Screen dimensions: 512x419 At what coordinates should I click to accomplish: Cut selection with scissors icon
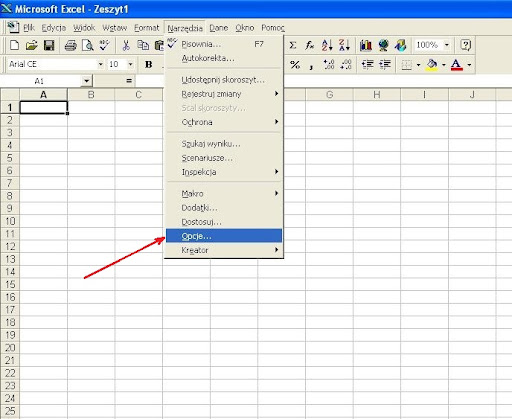click(126, 45)
